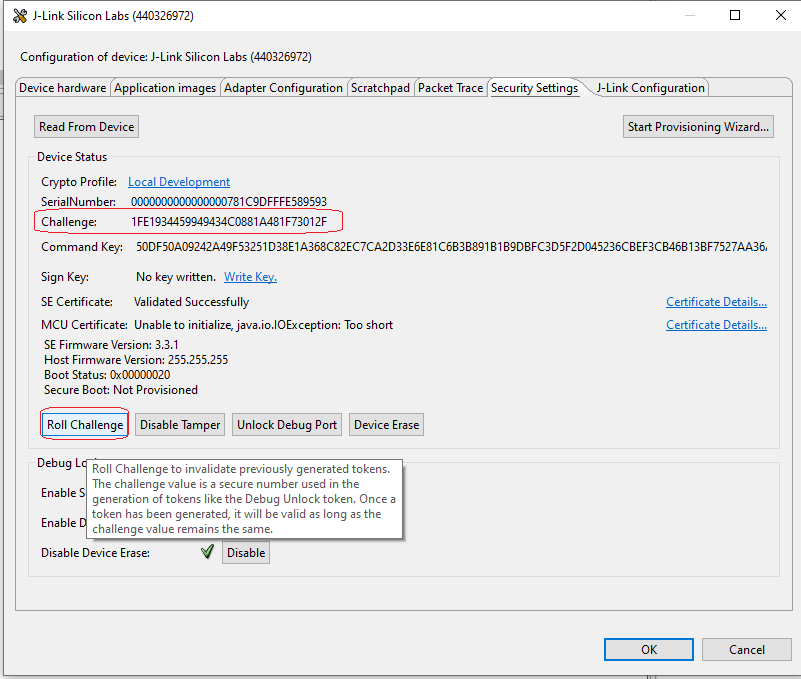Image resolution: width=801 pixels, height=679 pixels.
Task: Click Disable next to Disable Device Erase
Action: pos(245,553)
